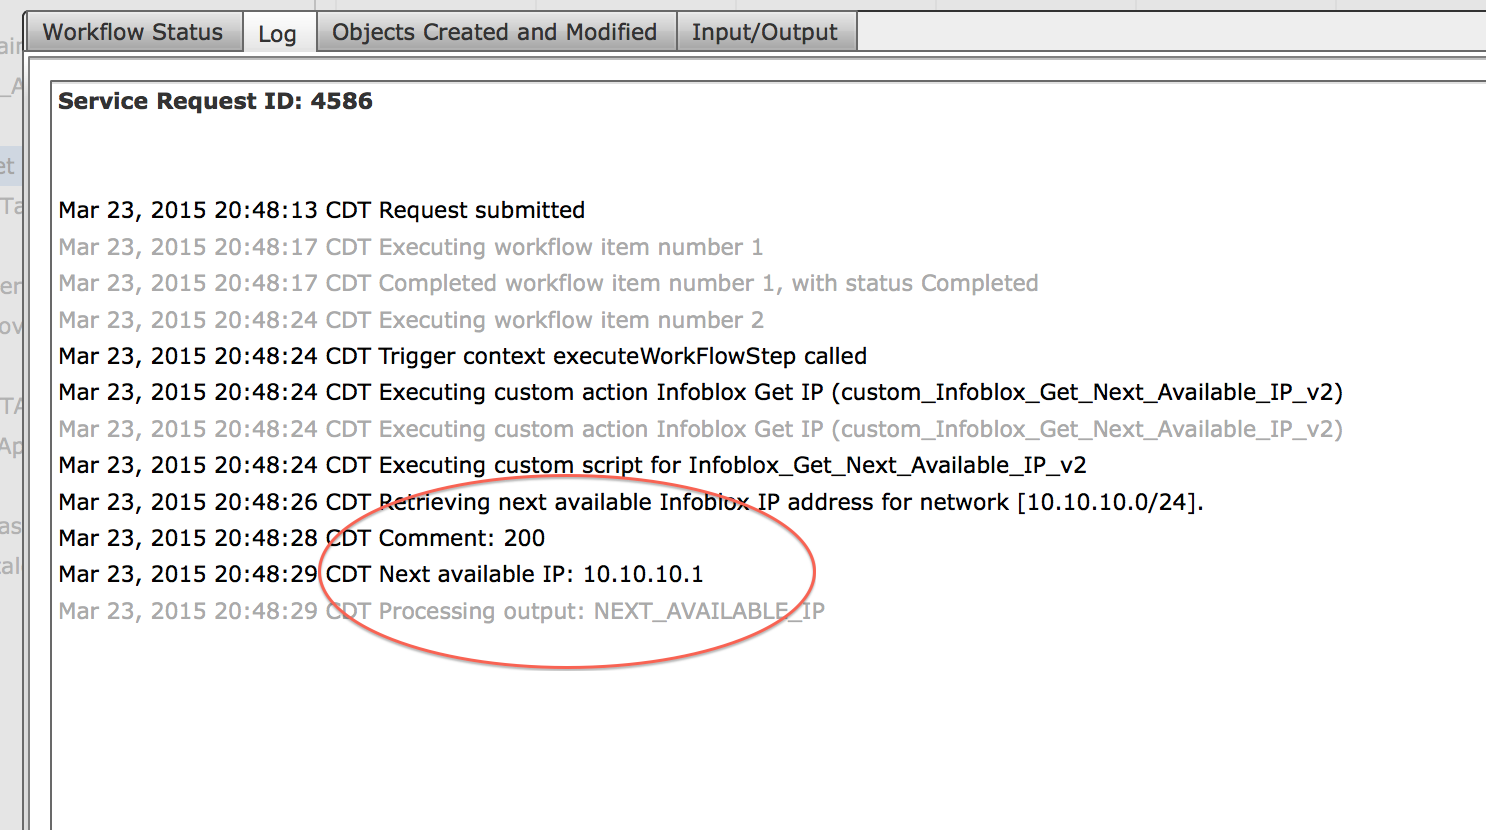This screenshot has width=1486, height=830.
Task: Select 'Executing custom script for Infoblox_Get_Next_Available_IP_v2' line
Action: point(572,465)
